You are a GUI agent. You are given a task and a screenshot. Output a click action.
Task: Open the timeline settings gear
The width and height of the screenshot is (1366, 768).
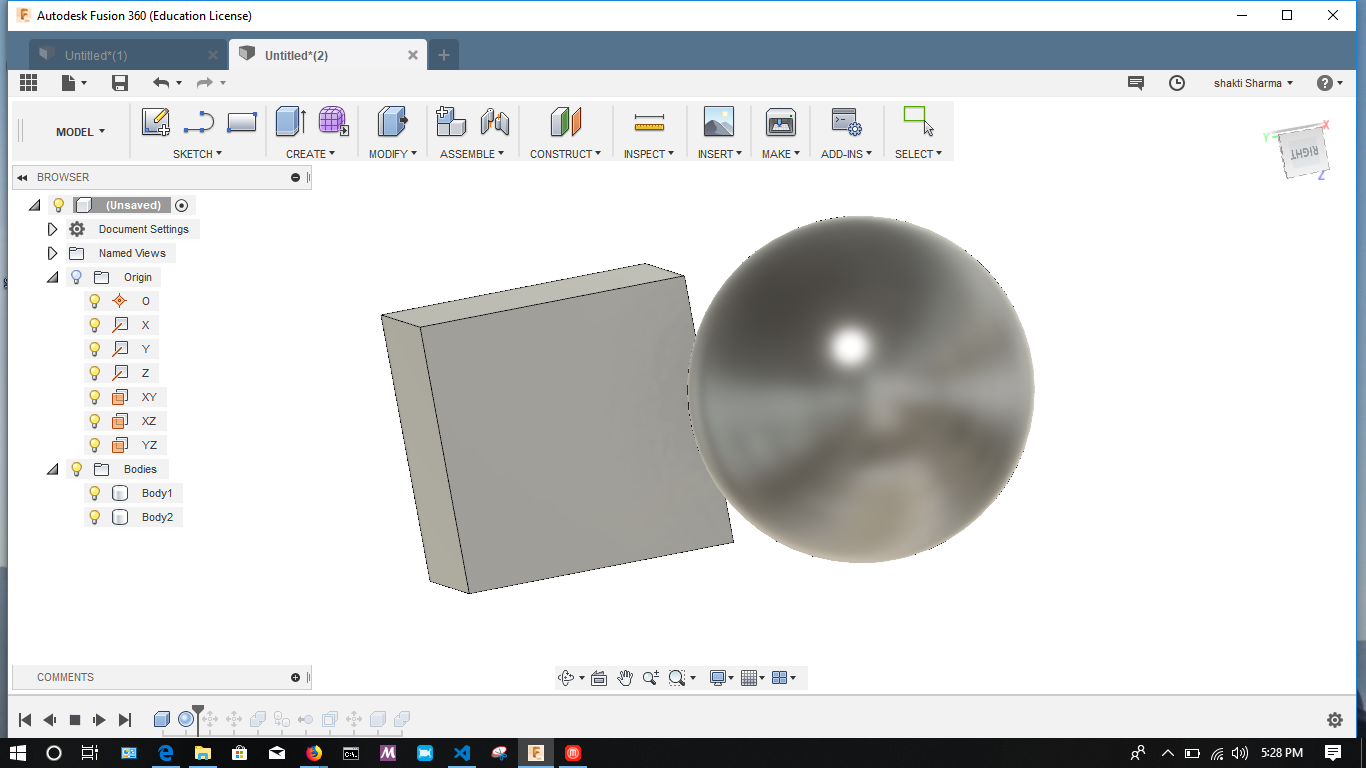1335,720
